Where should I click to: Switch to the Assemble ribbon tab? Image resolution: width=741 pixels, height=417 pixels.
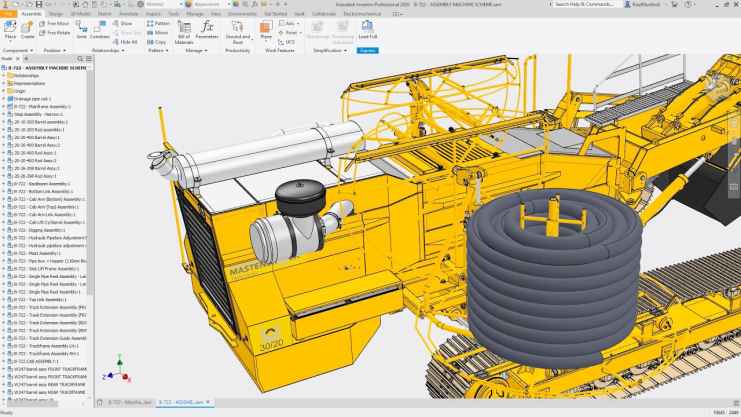tap(32, 13)
